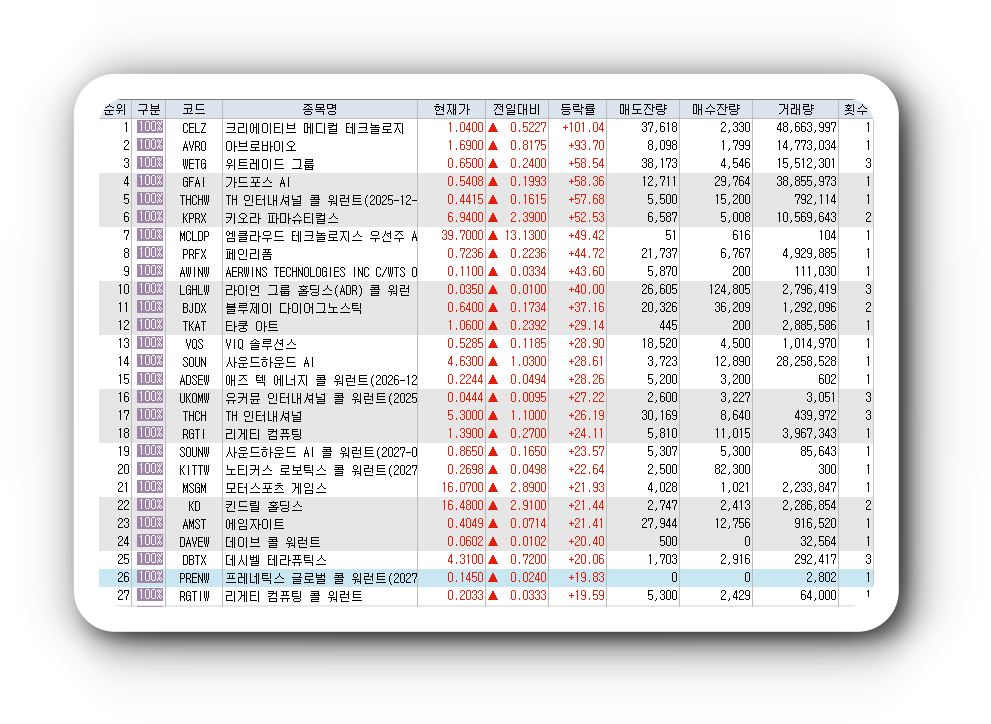The height and width of the screenshot is (724, 991).
Task: Select the AVRO stock code
Action: click(x=194, y=146)
